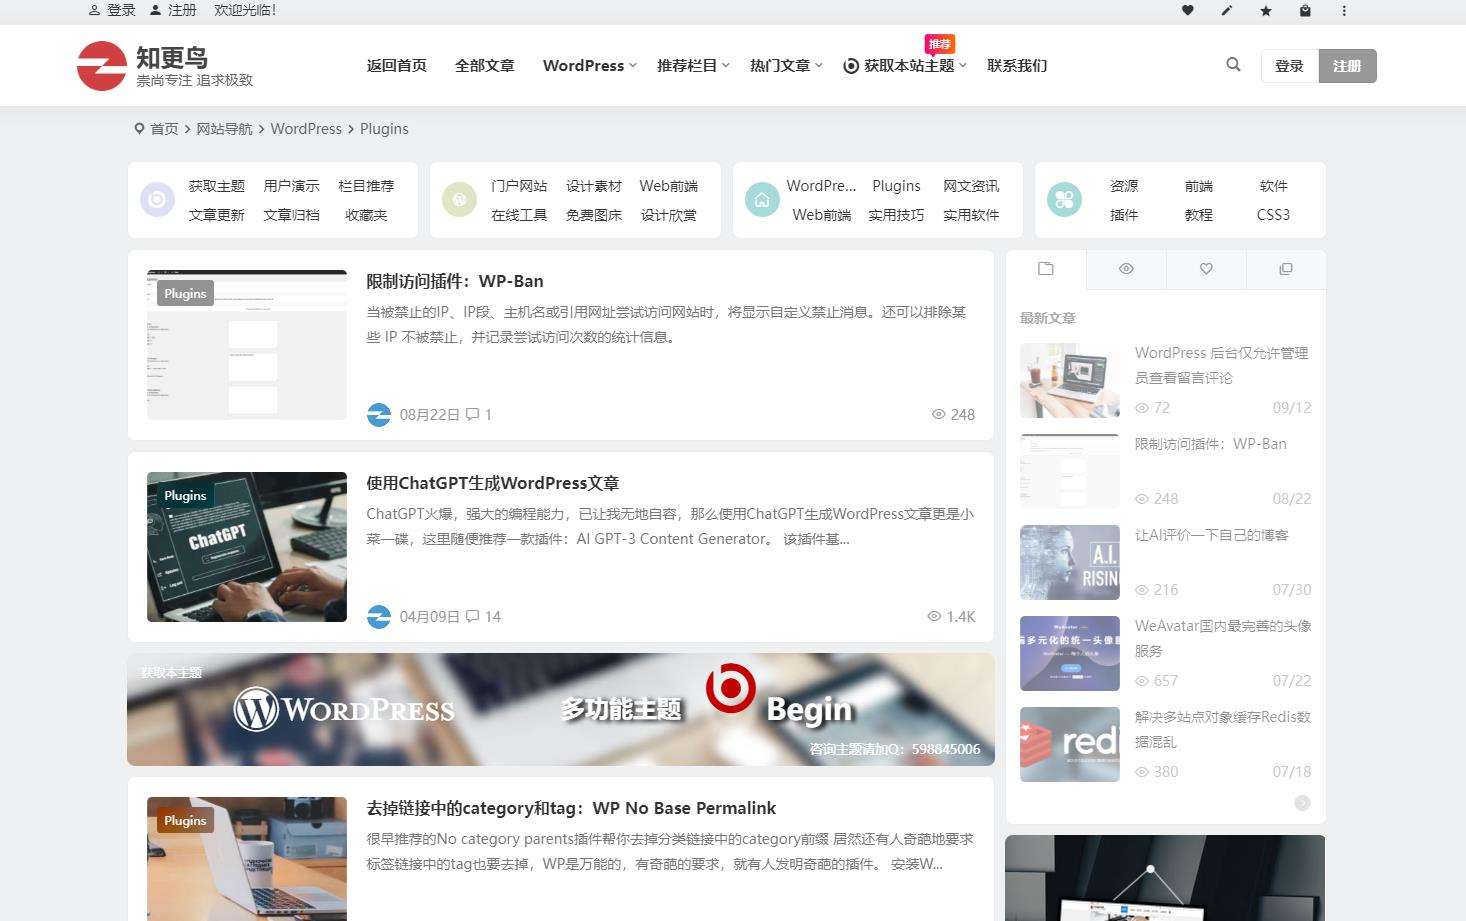
Task: Click the circle icon in first nav box
Action: point(157,200)
